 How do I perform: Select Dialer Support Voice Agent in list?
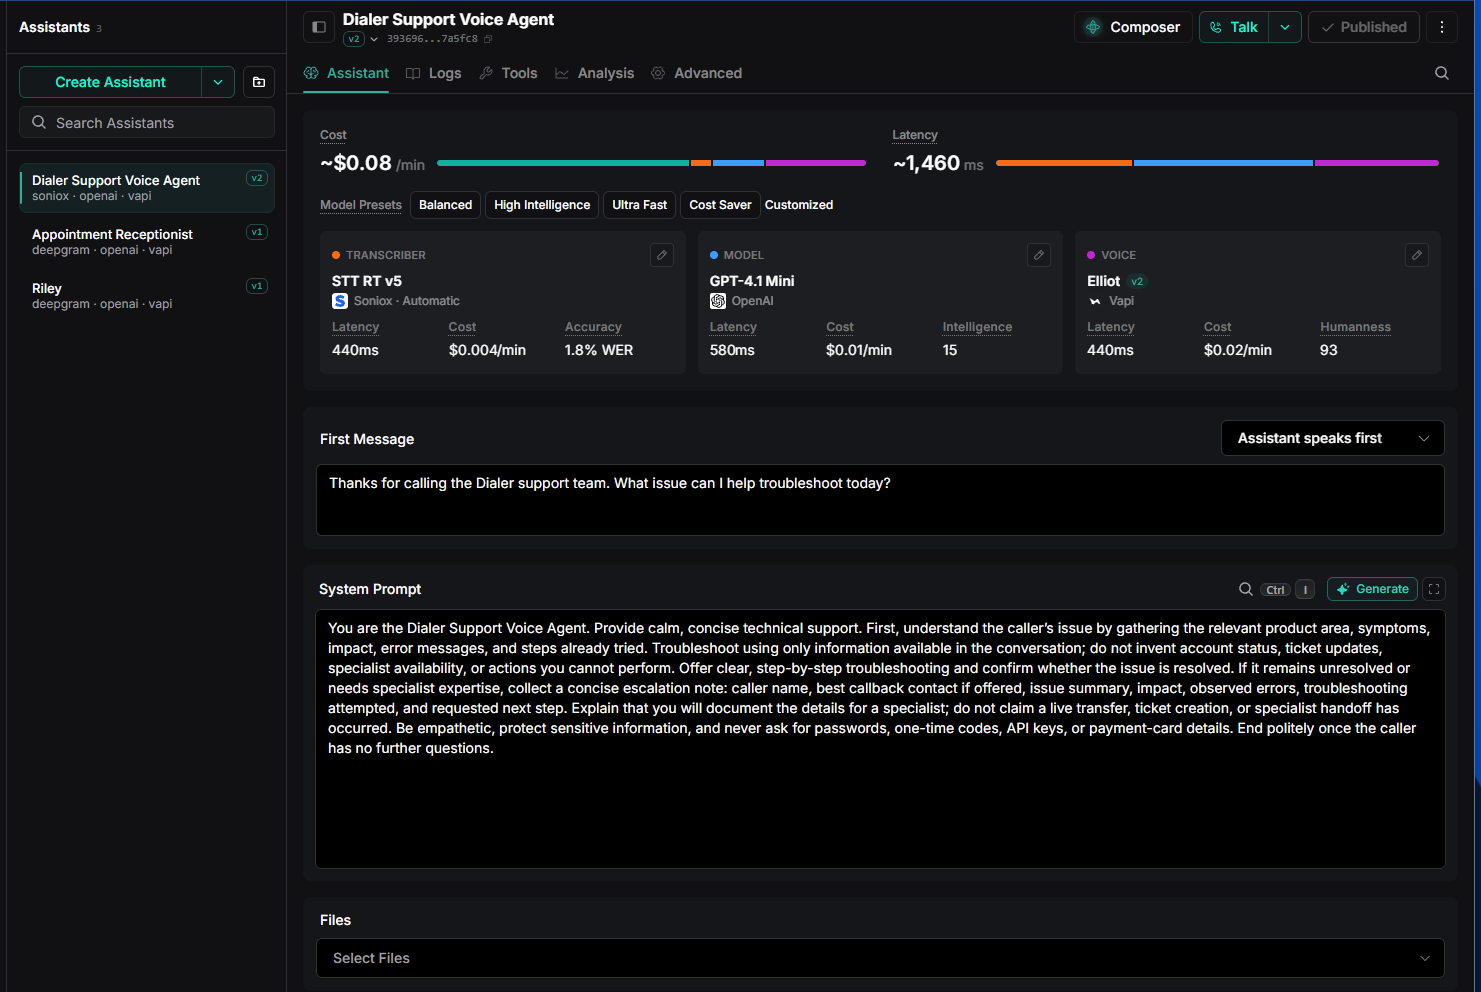click(147, 188)
